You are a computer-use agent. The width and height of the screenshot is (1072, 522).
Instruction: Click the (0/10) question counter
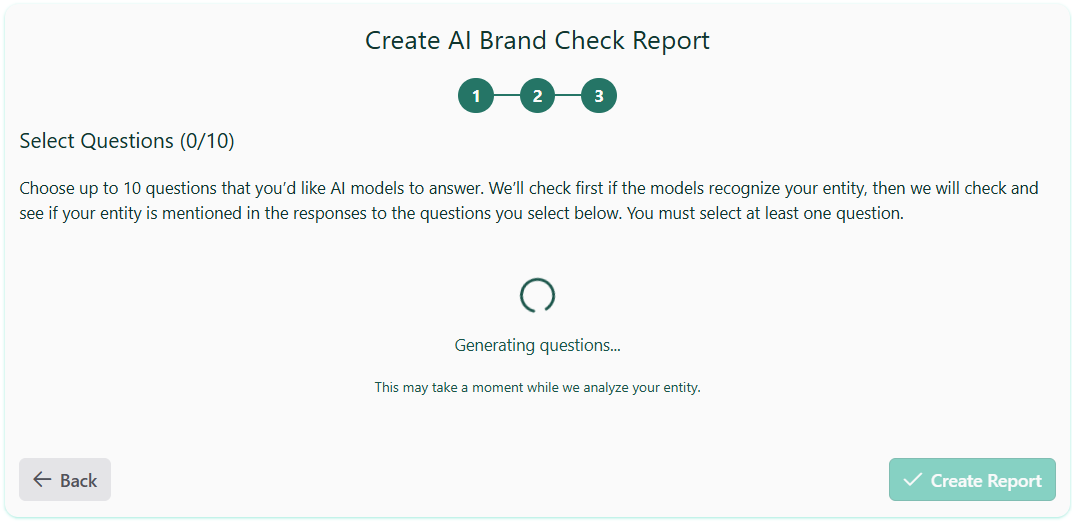[x=207, y=141]
